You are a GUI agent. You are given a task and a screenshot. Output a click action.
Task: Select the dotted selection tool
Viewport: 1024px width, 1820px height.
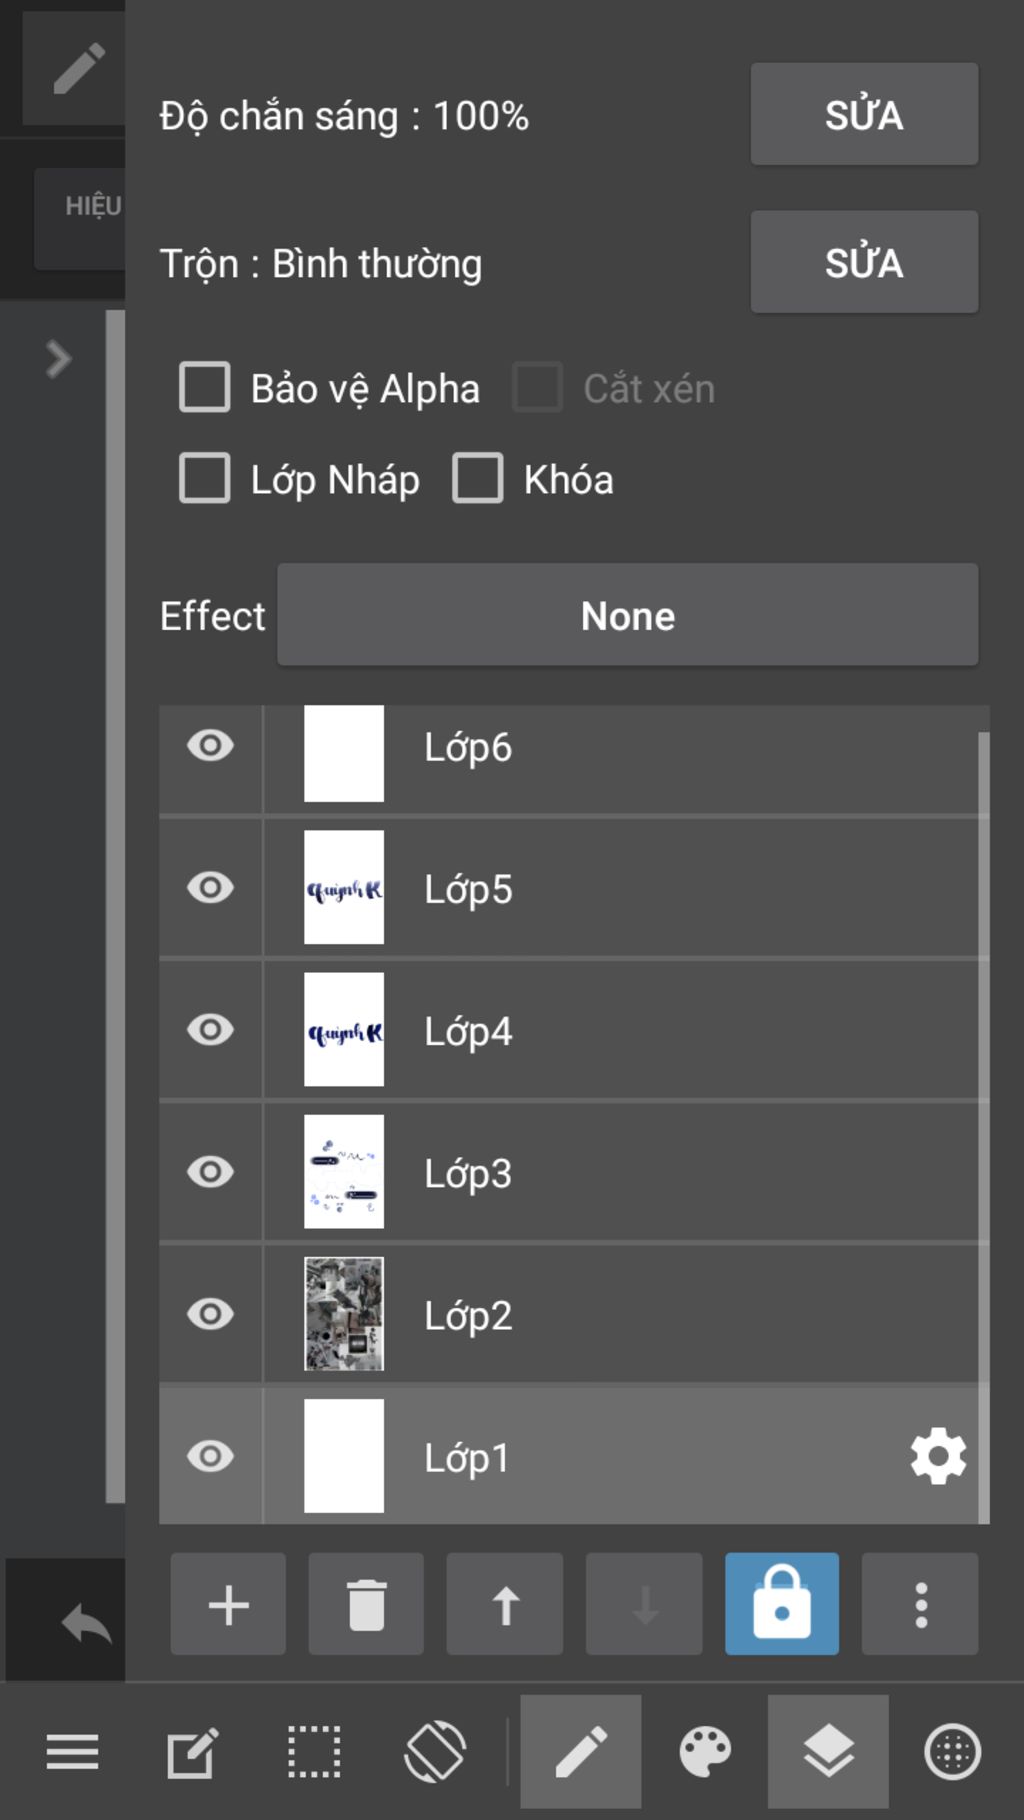(314, 1752)
